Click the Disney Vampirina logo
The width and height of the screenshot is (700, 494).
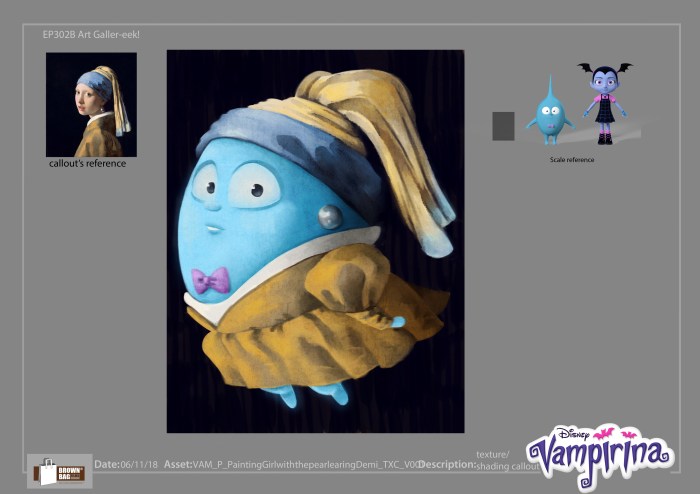pos(599,452)
